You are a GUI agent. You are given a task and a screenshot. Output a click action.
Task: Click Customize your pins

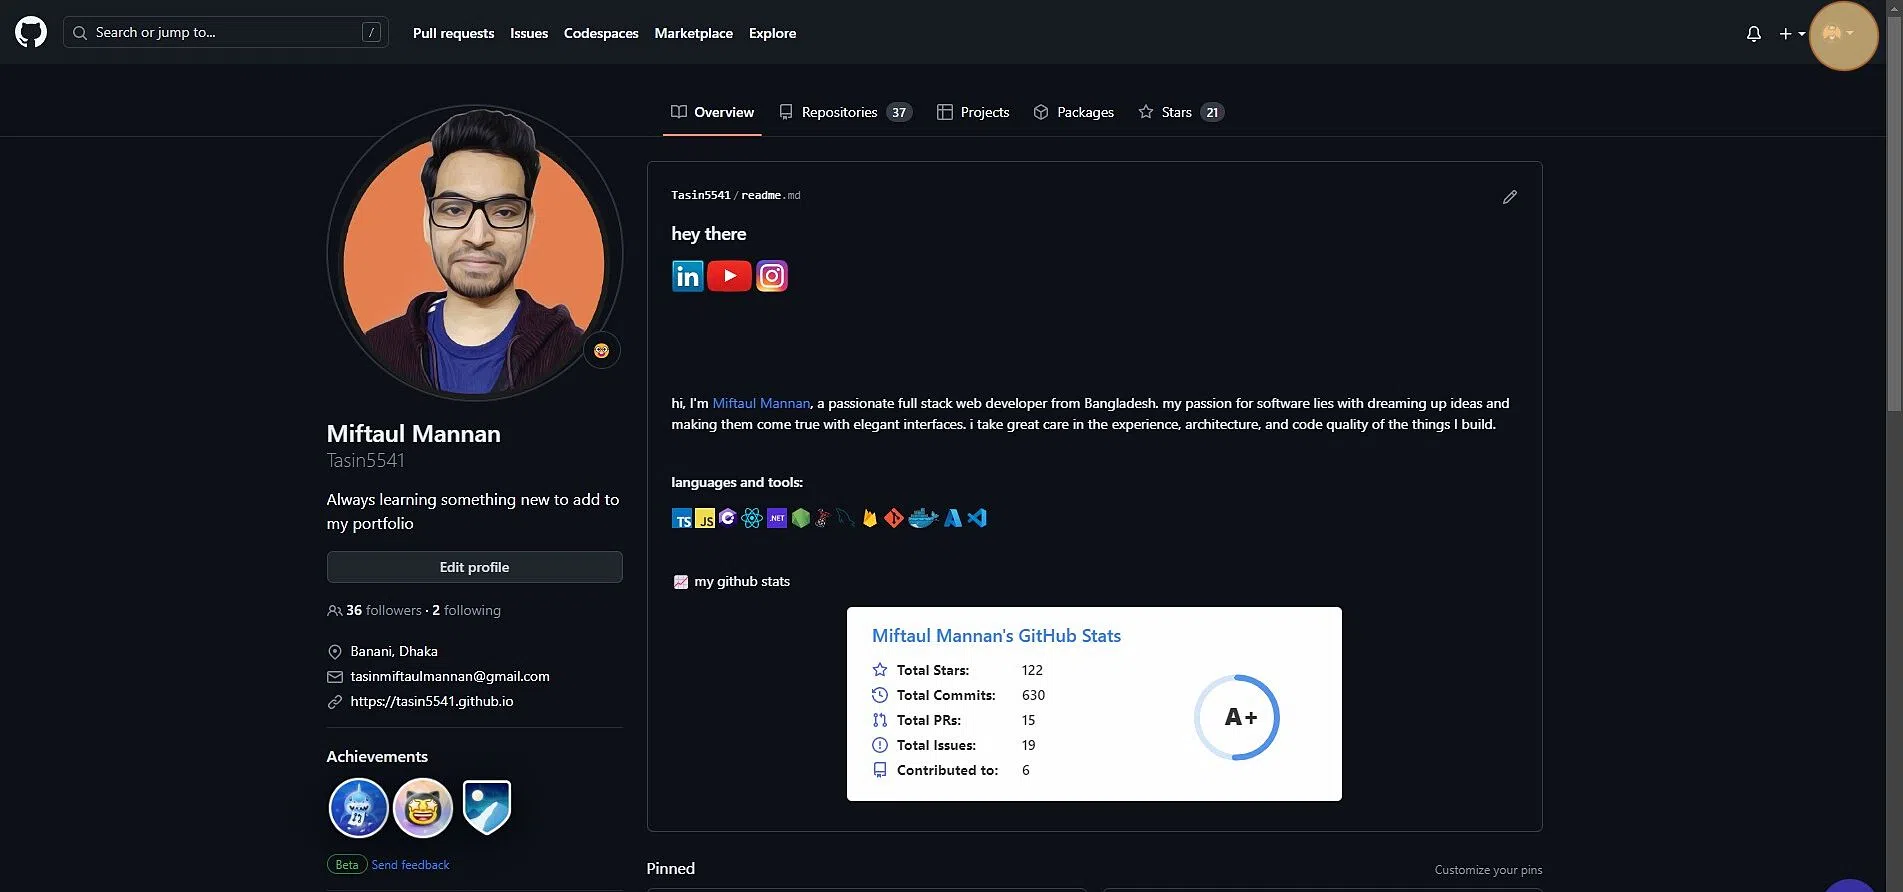1488,870
